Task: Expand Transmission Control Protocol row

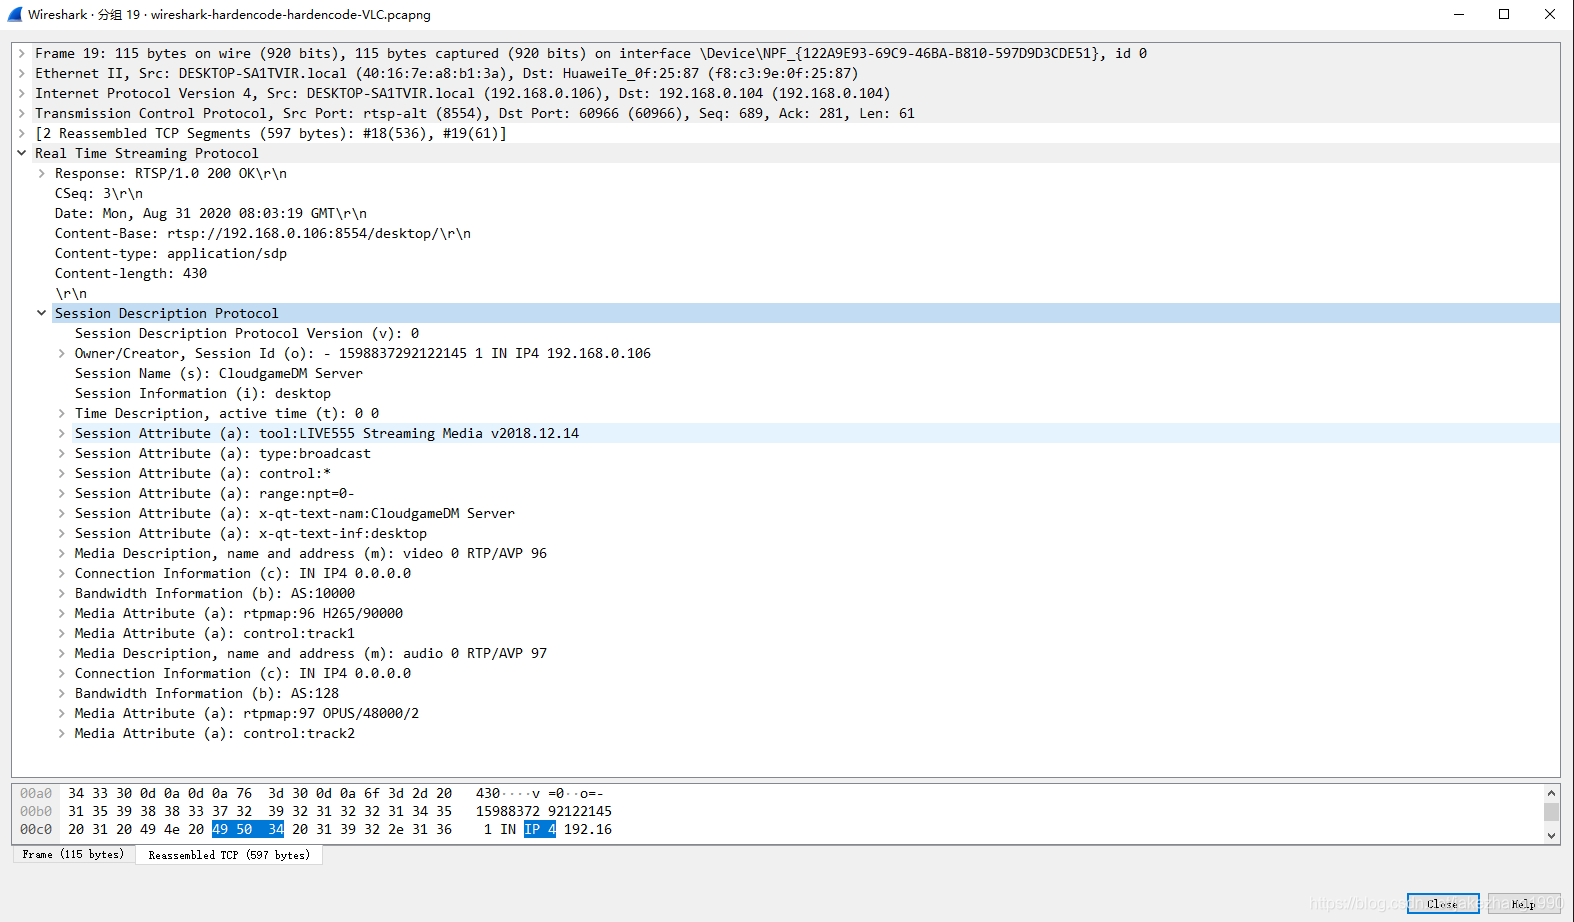Action: click(x=22, y=113)
